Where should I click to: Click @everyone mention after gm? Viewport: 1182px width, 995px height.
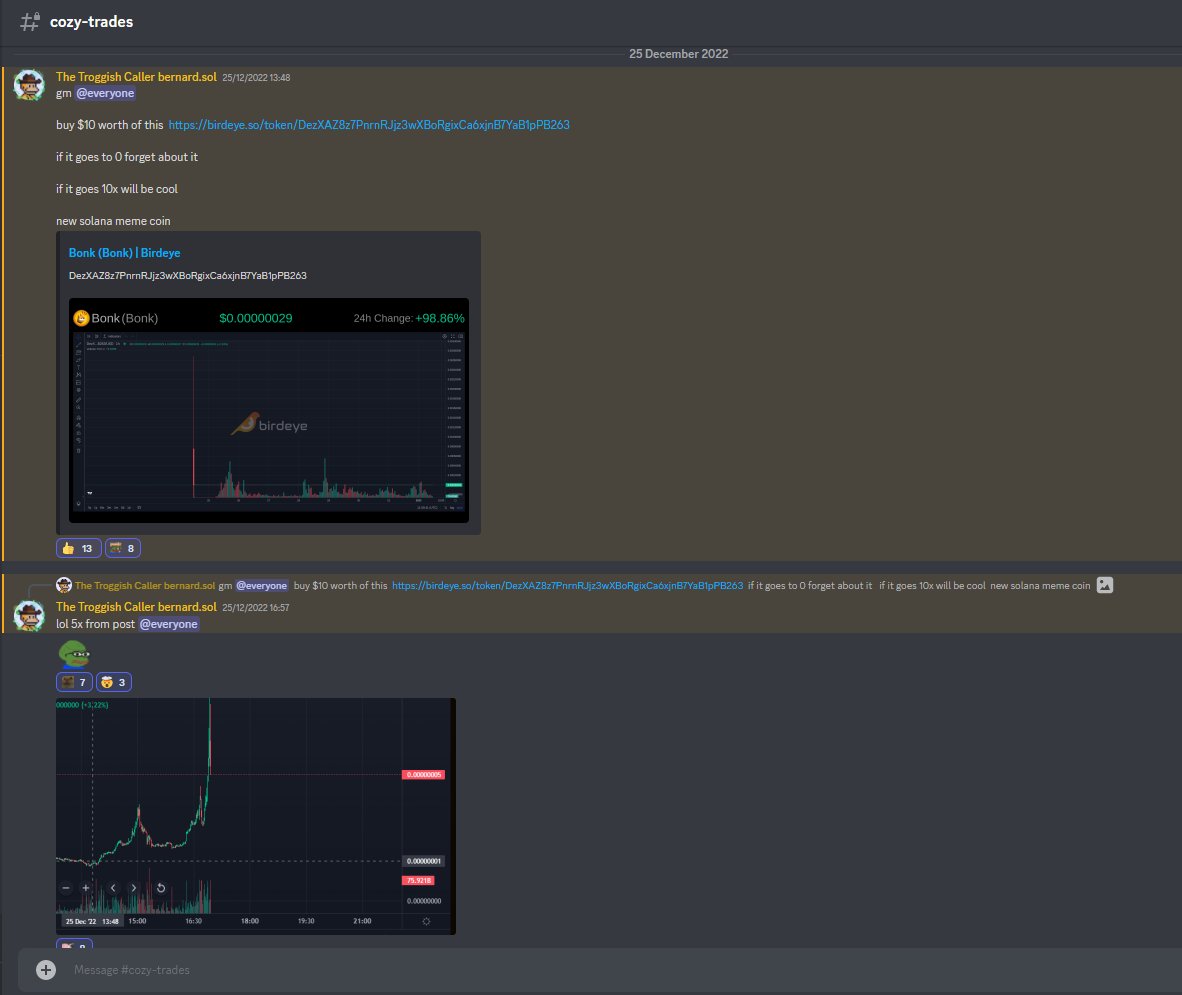tap(106, 93)
